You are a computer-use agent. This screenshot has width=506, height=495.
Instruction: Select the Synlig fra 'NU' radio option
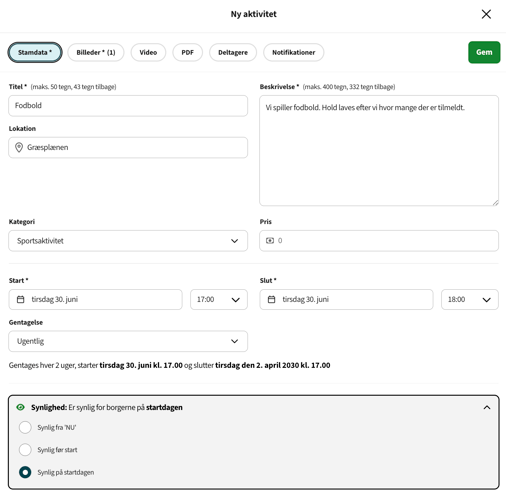pos(25,427)
